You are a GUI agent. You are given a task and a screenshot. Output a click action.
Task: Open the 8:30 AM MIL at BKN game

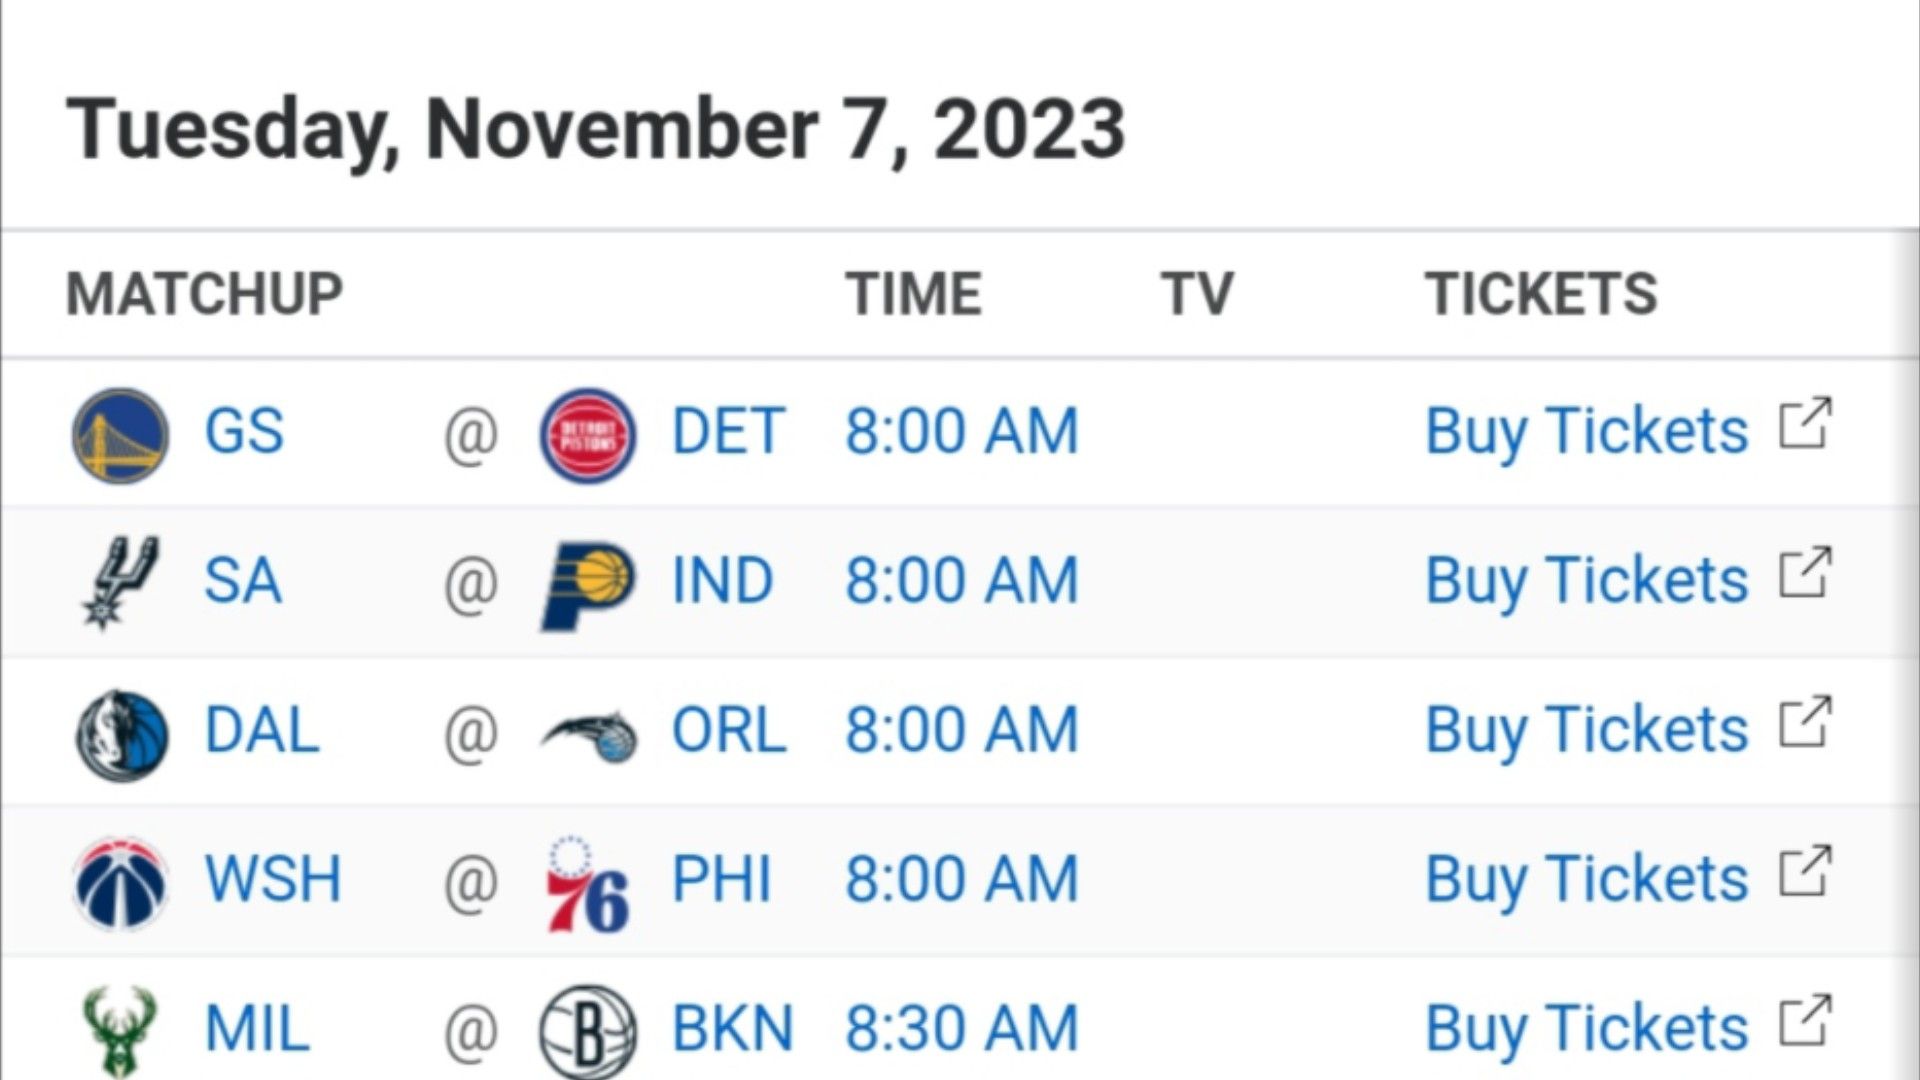(x=962, y=1029)
